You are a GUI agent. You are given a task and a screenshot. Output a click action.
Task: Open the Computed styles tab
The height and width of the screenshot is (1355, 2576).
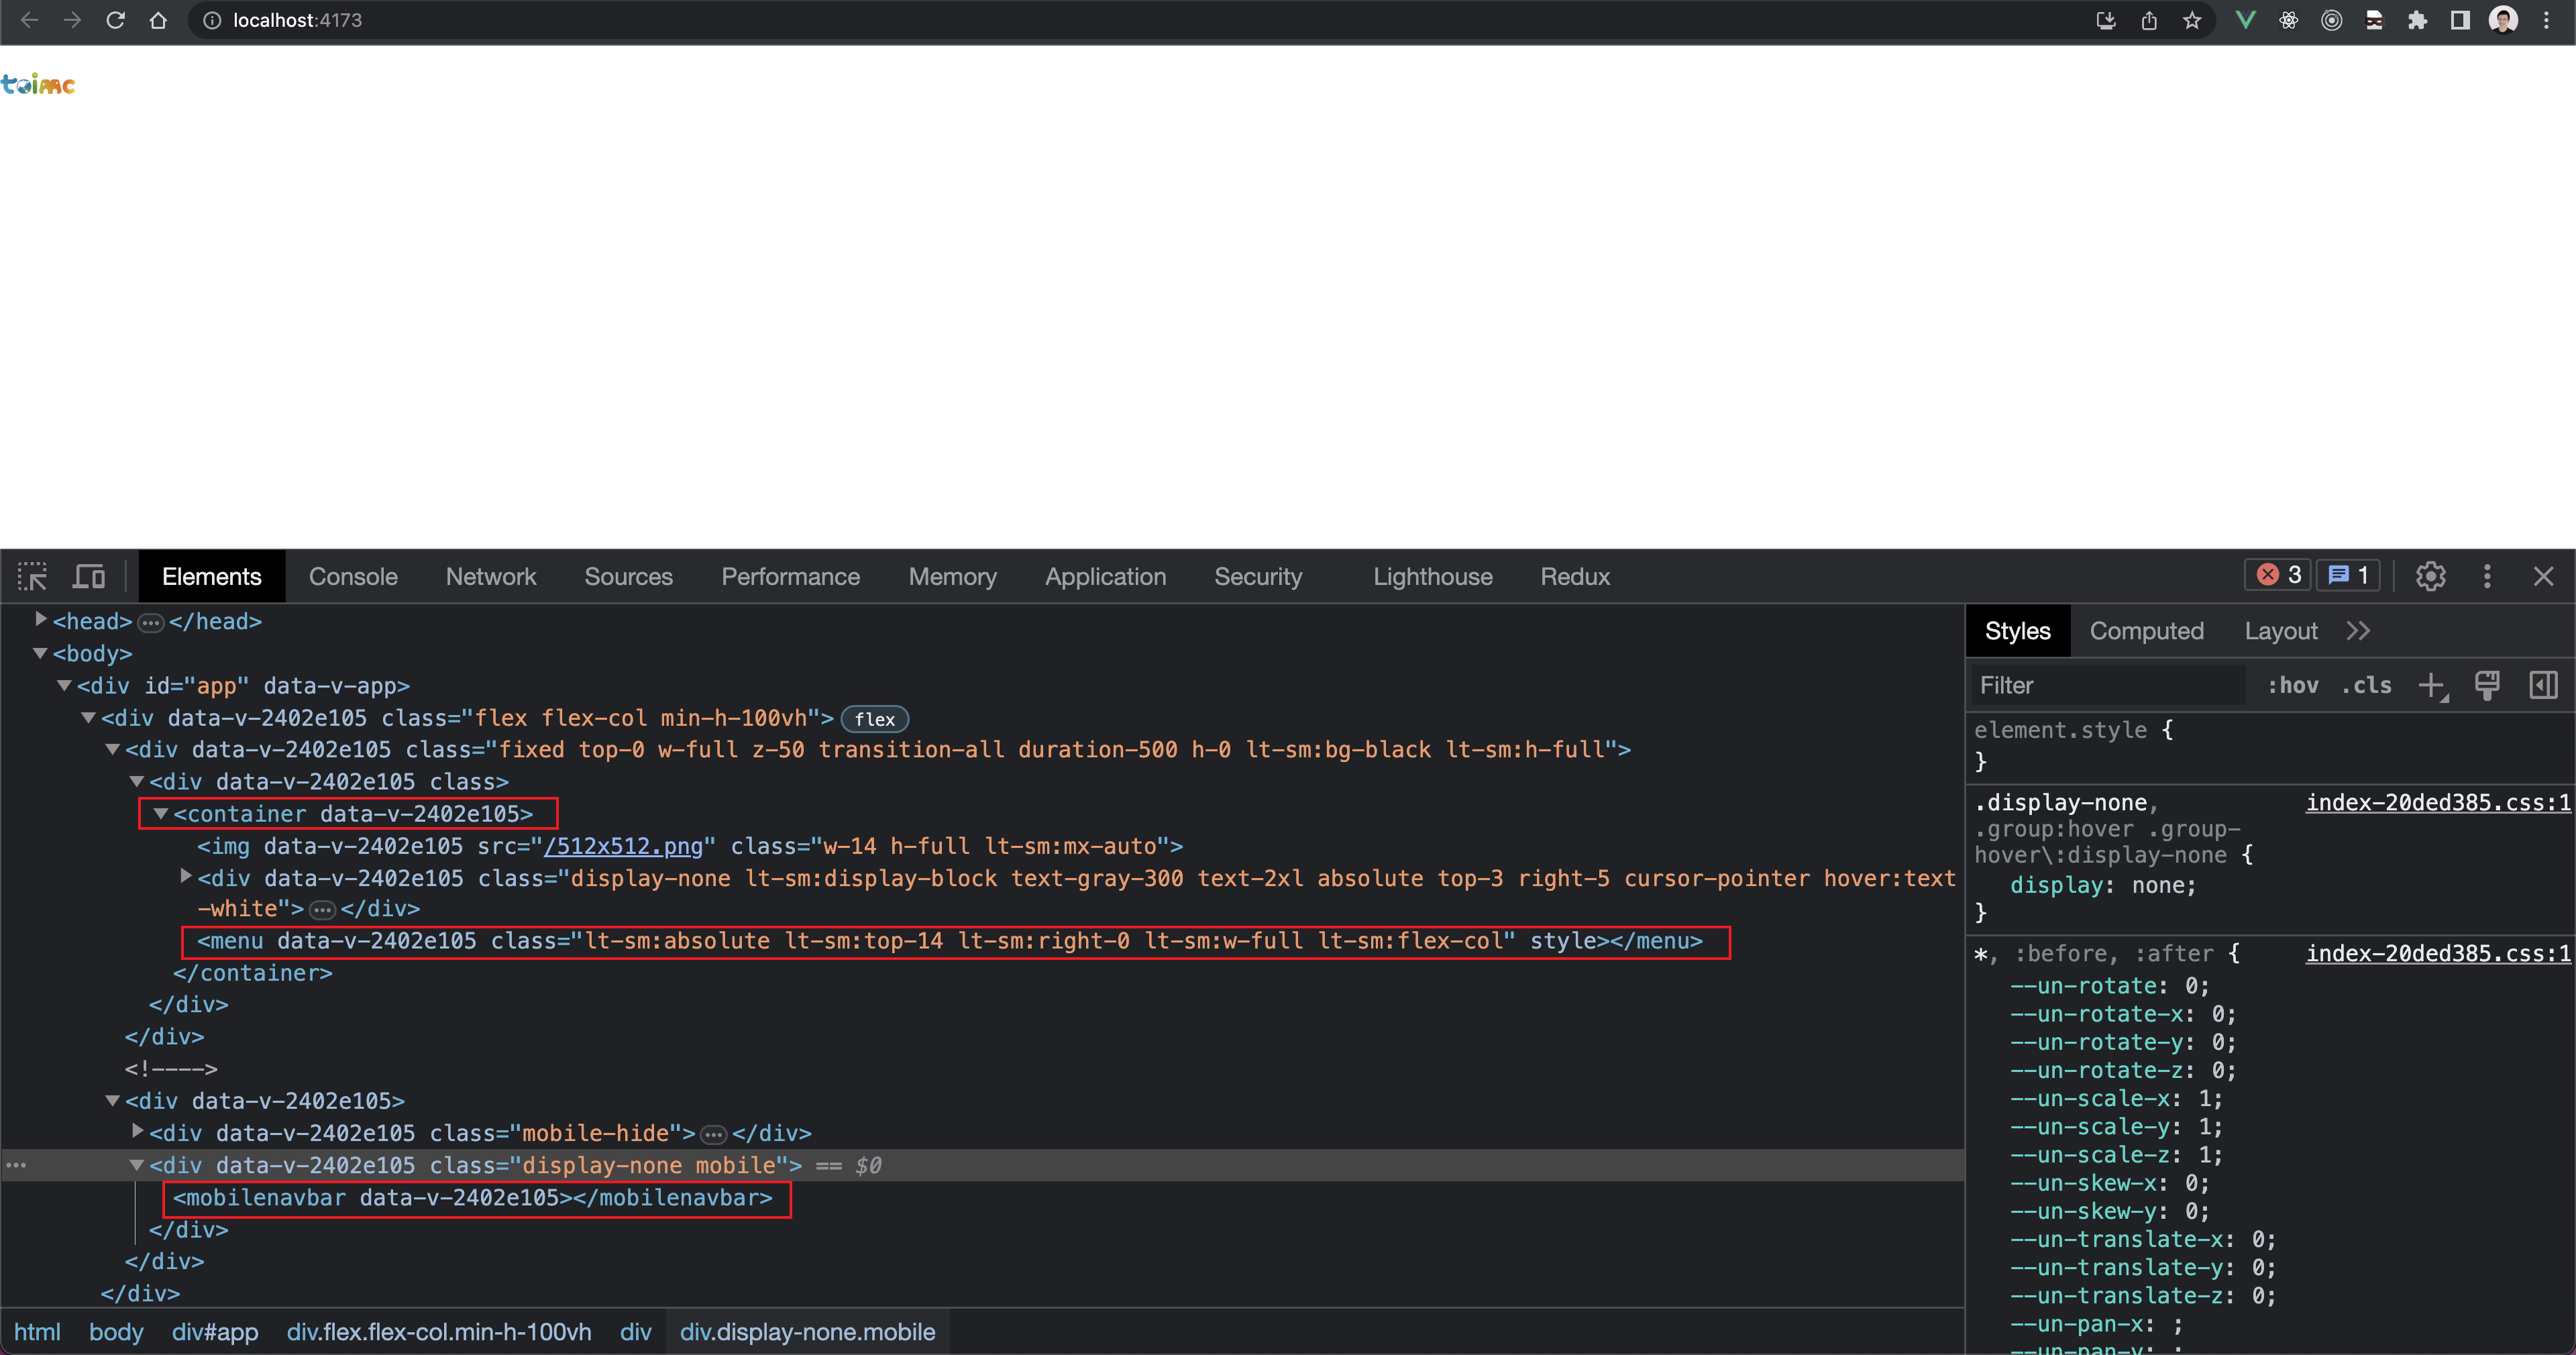pyautogui.click(x=2146, y=631)
